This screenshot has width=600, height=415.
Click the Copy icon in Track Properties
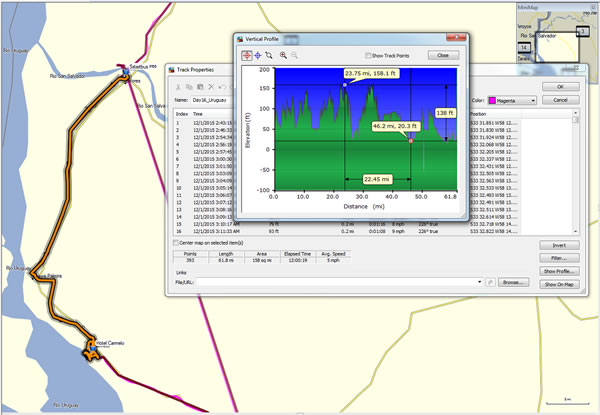pos(189,87)
